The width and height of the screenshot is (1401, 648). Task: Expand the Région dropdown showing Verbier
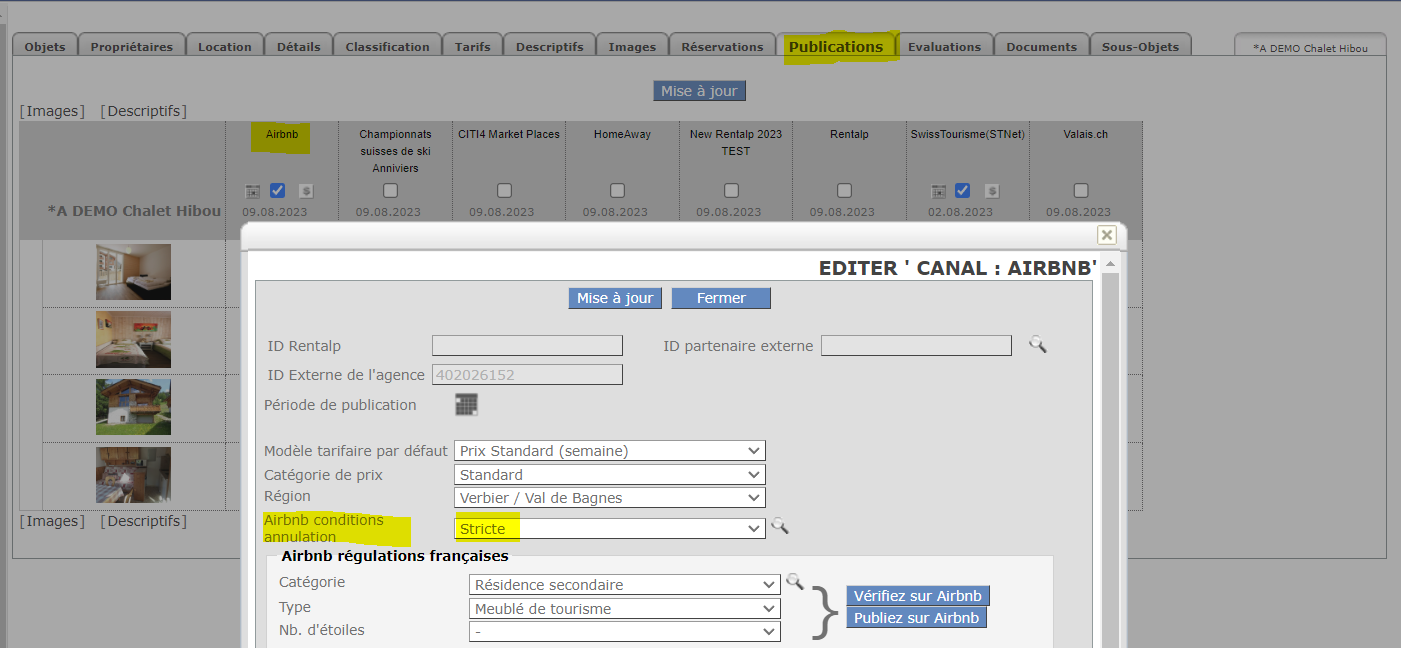609,498
